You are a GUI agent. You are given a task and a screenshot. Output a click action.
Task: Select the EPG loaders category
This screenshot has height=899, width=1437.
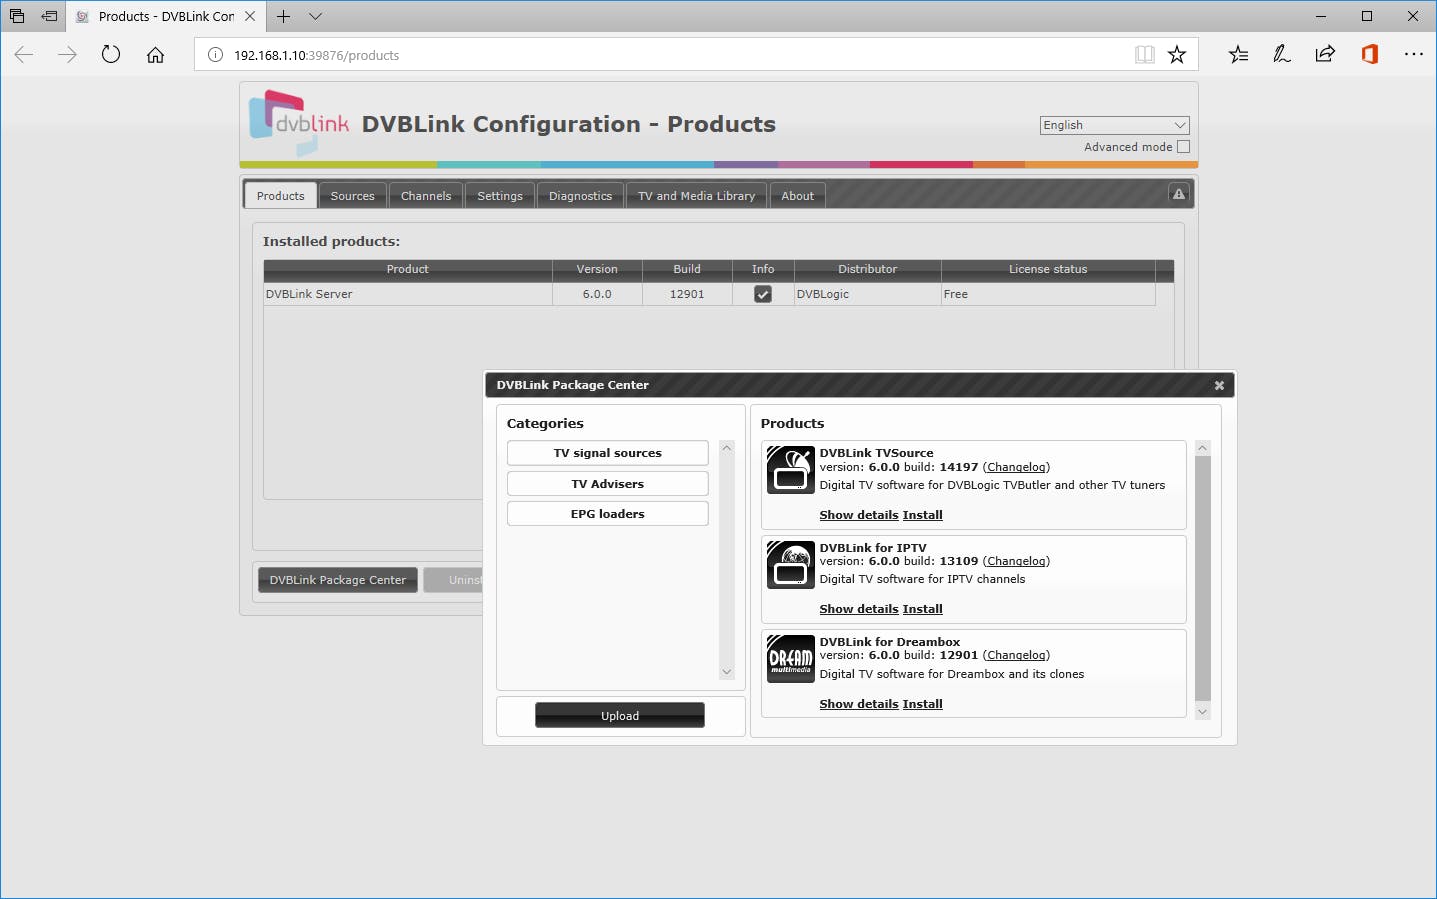pos(608,514)
